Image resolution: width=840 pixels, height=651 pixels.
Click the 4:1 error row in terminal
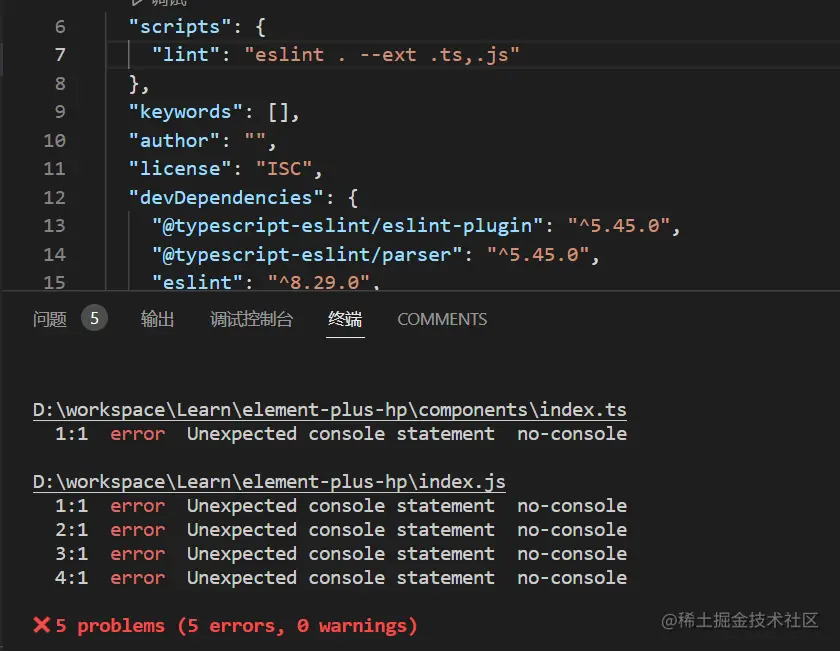pyautogui.click(x=341, y=578)
